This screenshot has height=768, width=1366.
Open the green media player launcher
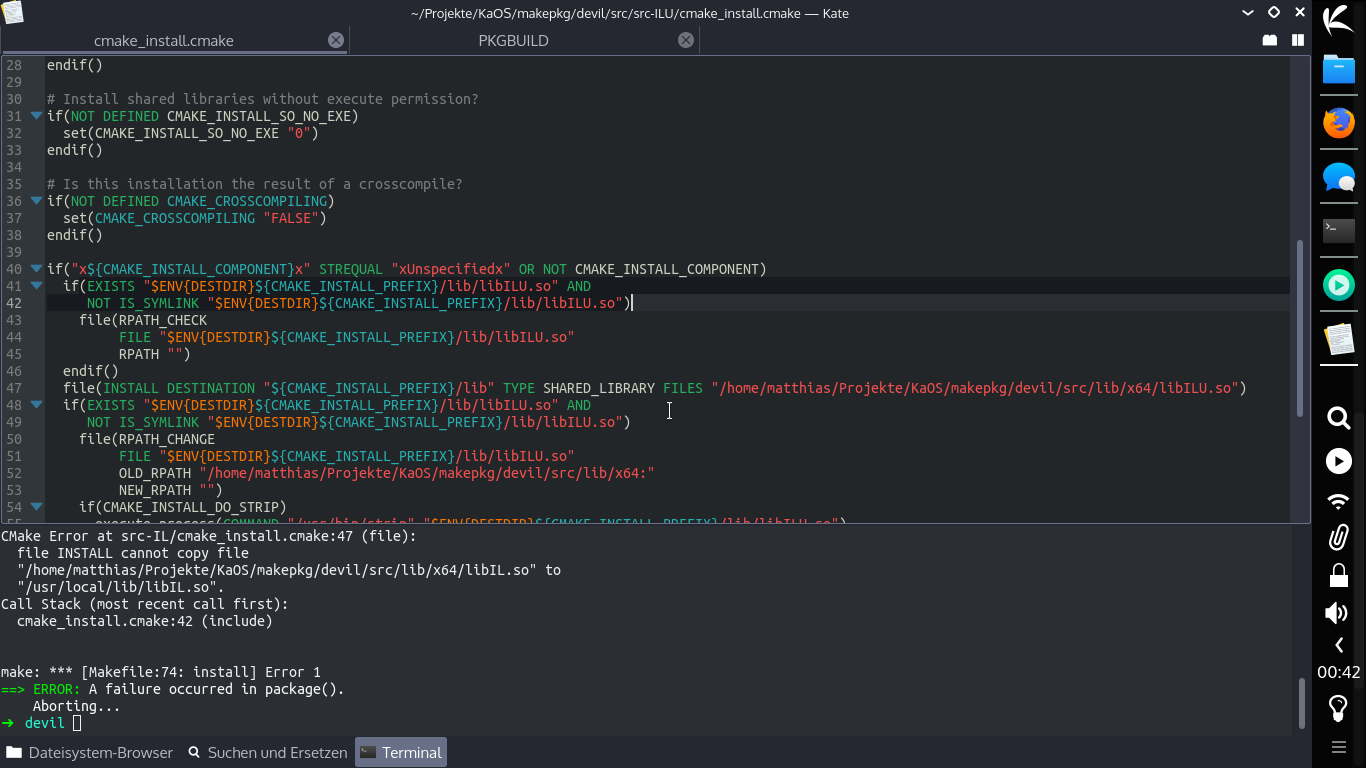[x=1339, y=285]
